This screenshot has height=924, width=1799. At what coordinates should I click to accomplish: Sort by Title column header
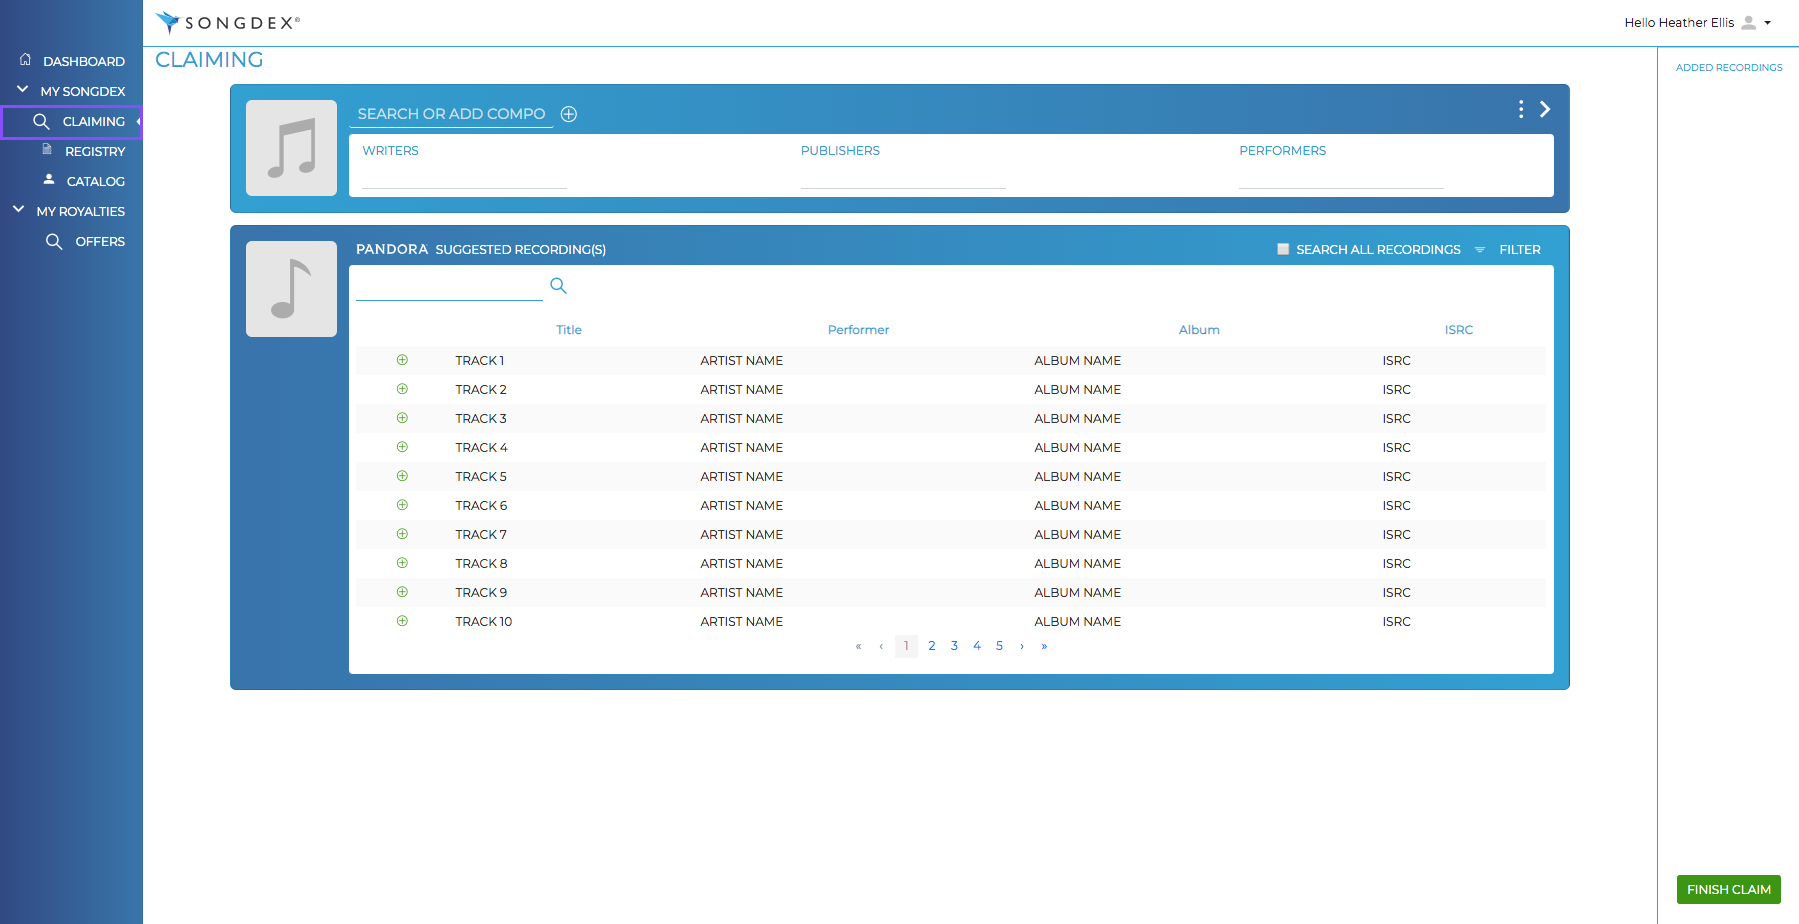click(569, 330)
